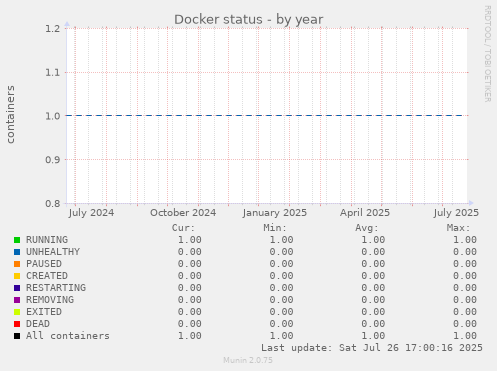497x371 pixels.
Task: Click the Avg: column header
Action: pyautogui.click(x=367, y=228)
